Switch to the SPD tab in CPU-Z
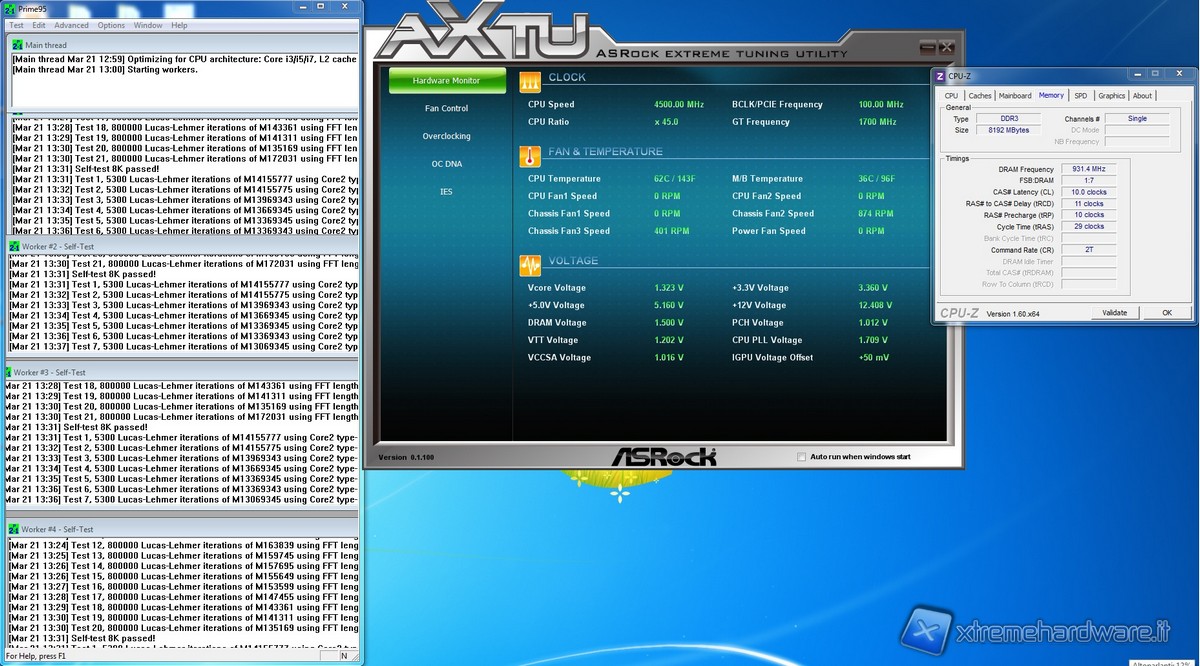This screenshot has height=666, width=1200. (1080, 96)
